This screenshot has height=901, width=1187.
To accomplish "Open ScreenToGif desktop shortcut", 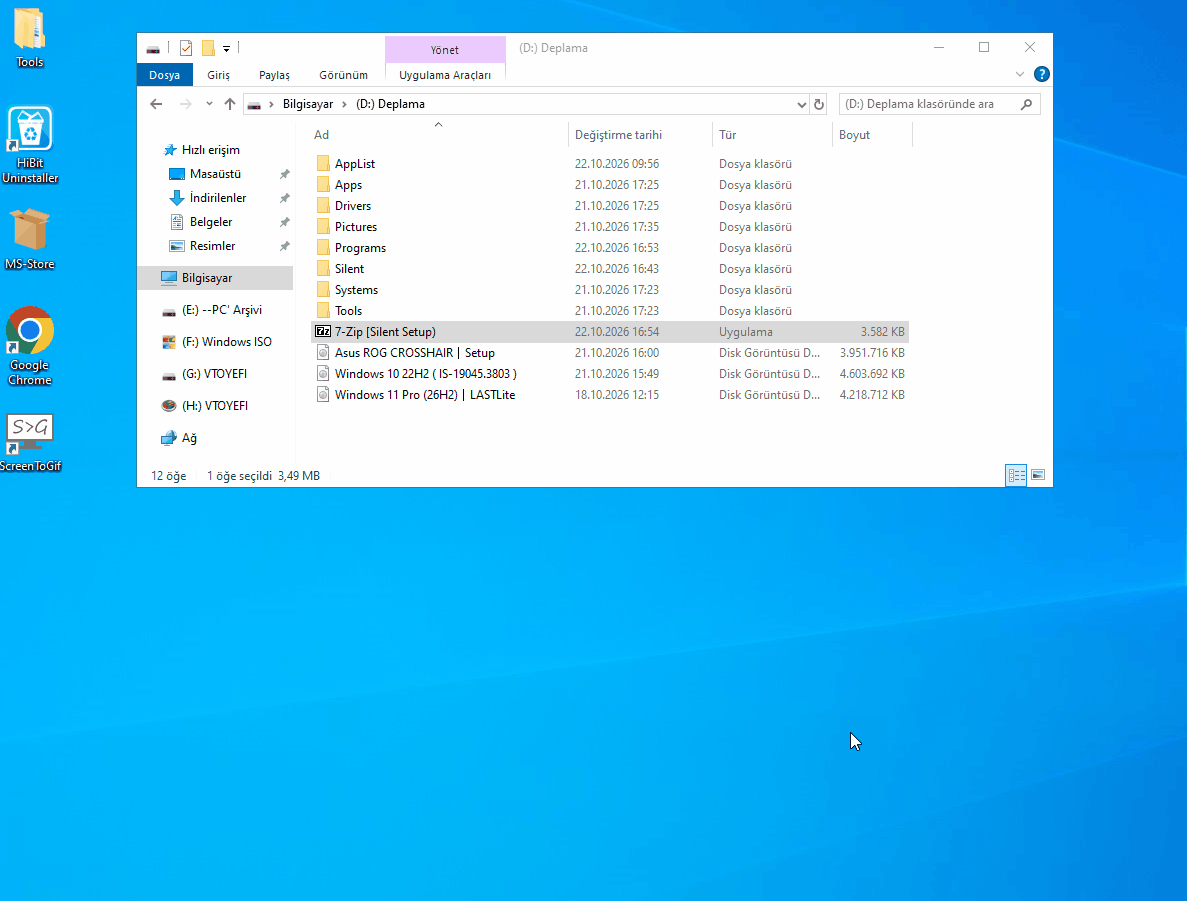I will [30, 443].
